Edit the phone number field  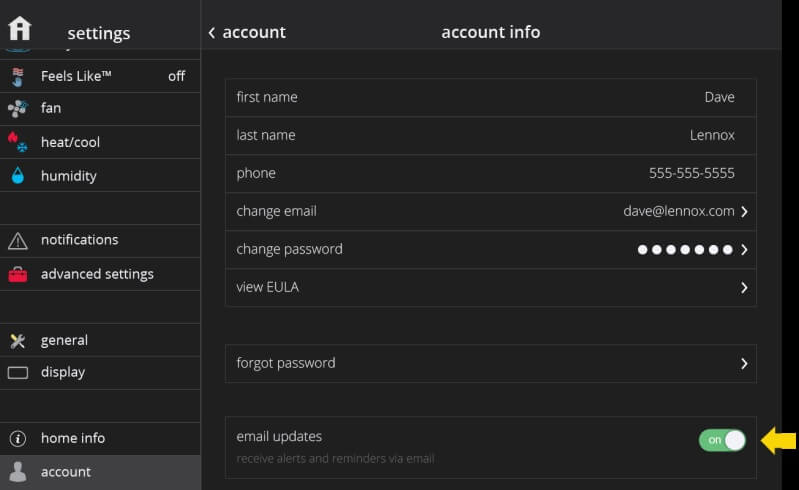point(490,174)
